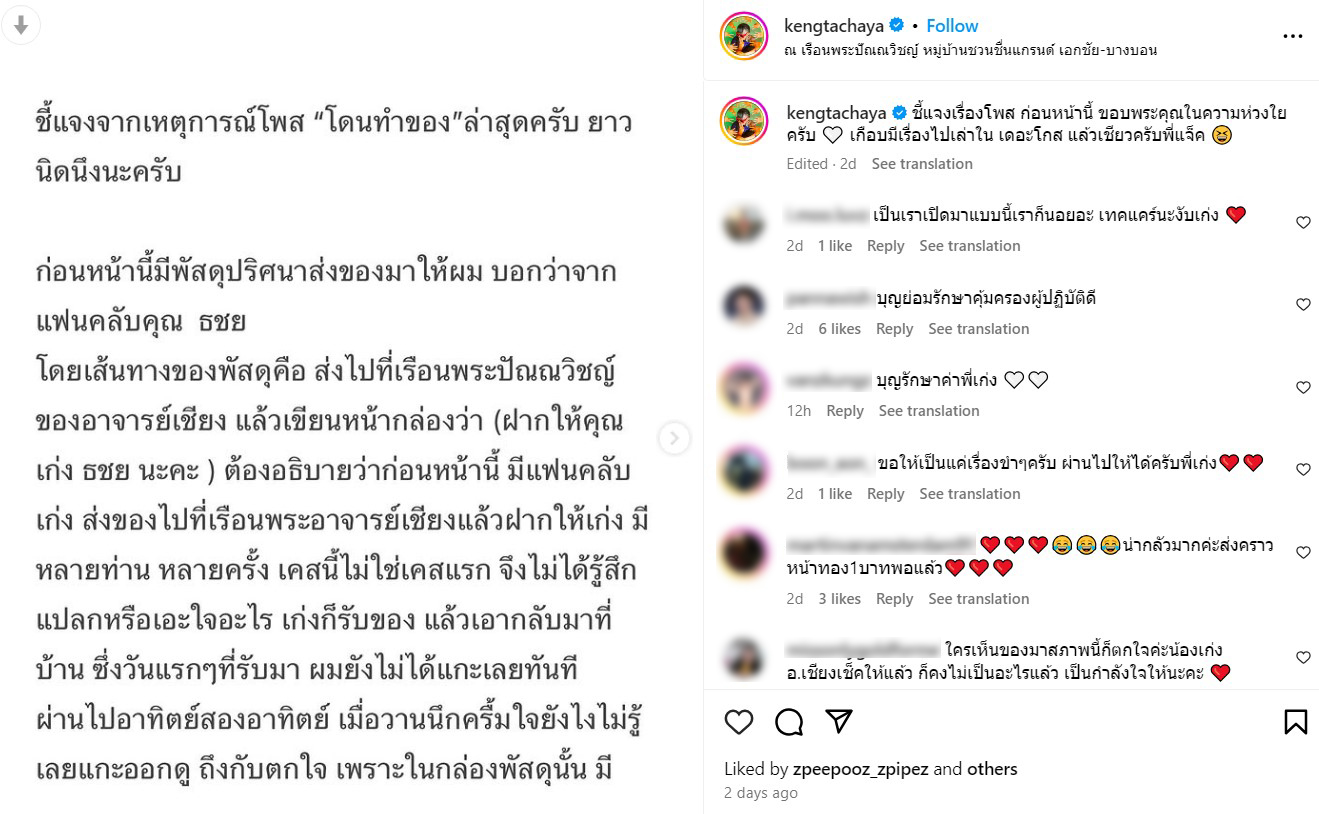Screen dimensions: 1319x814
Task: Show others who liked the post
Action: [x=992, y=769]
